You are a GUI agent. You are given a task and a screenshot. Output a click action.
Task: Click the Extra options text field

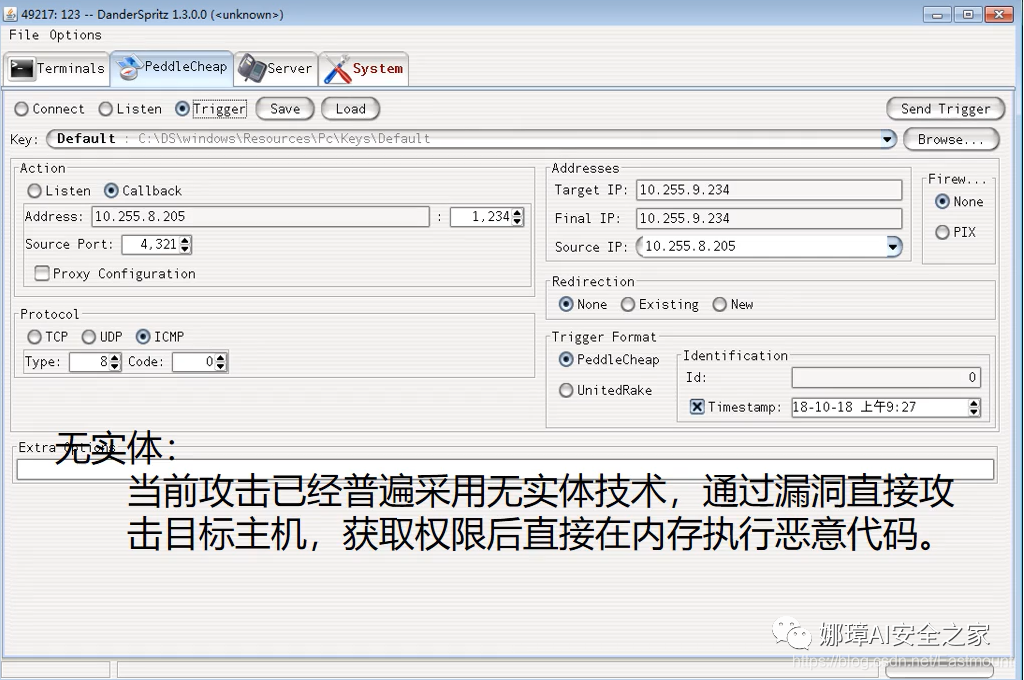[x=505, y=469]
